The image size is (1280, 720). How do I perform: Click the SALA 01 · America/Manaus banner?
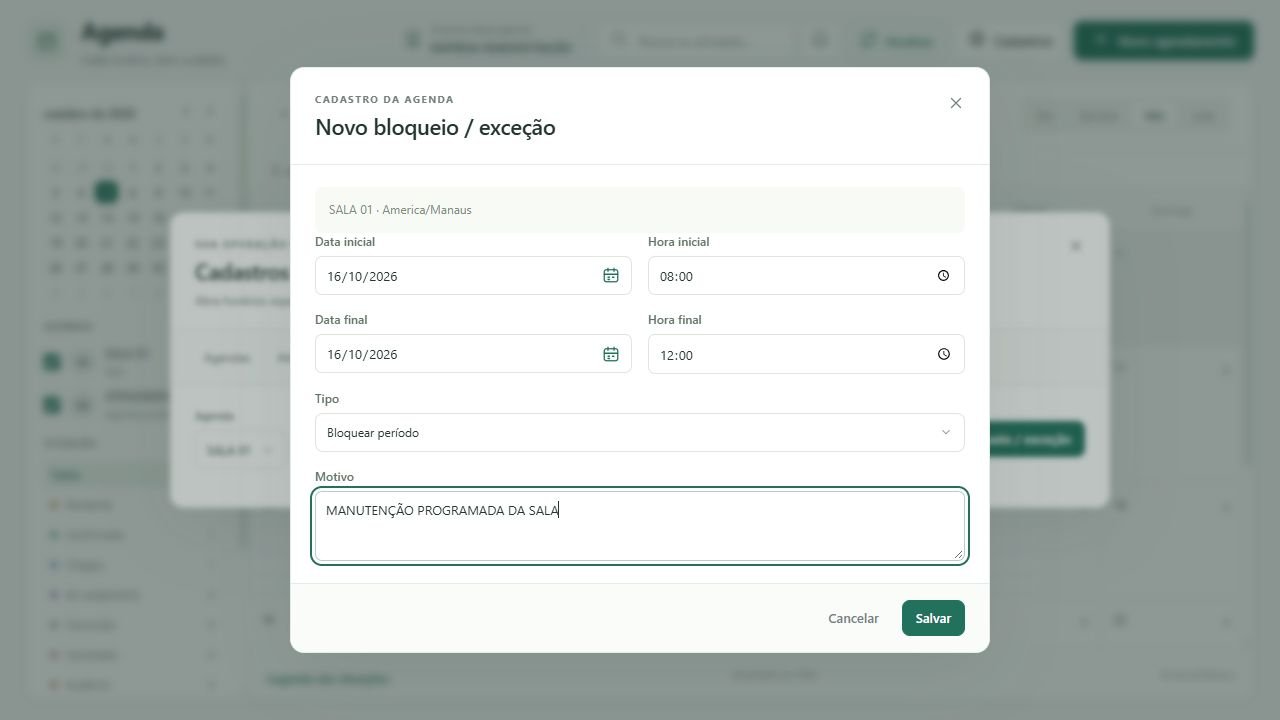tap(640, 210)
